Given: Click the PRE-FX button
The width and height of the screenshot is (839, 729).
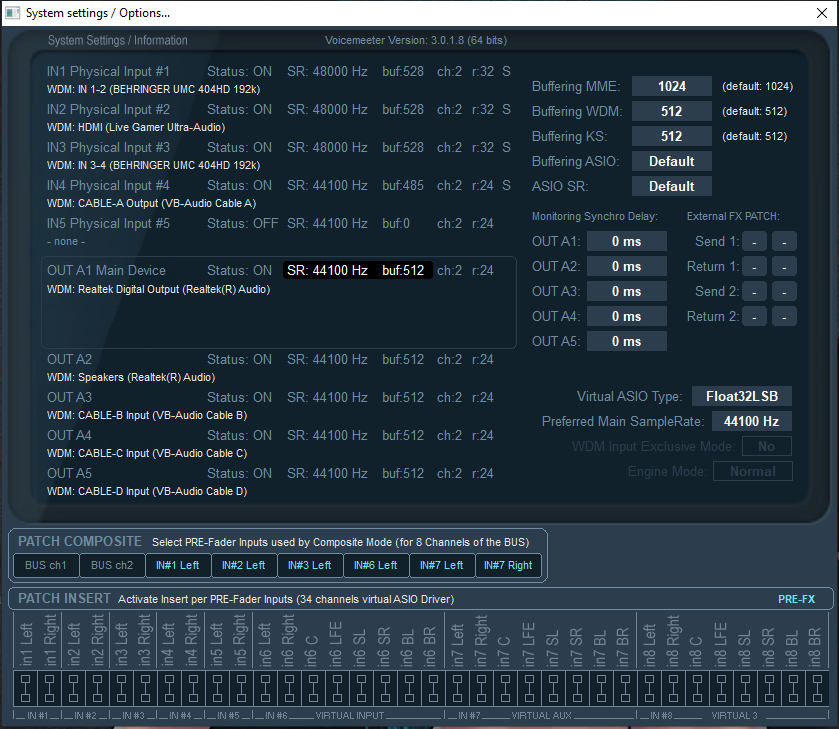Looking at the screenshot, I should (x=797, y=598).
